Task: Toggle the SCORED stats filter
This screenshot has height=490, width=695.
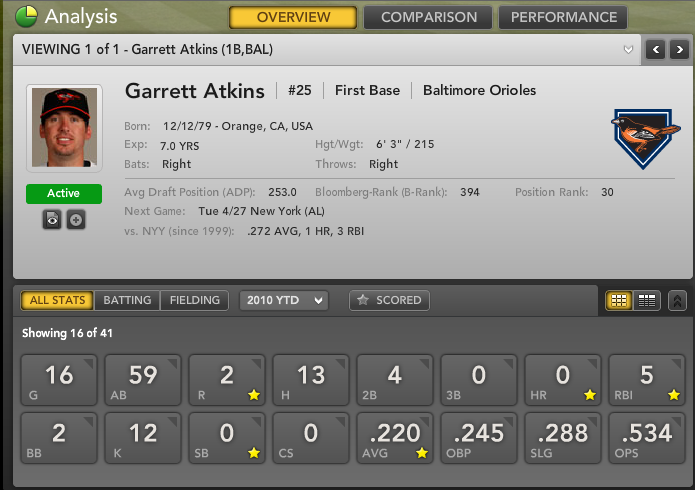Action: (x=389, y=300)
